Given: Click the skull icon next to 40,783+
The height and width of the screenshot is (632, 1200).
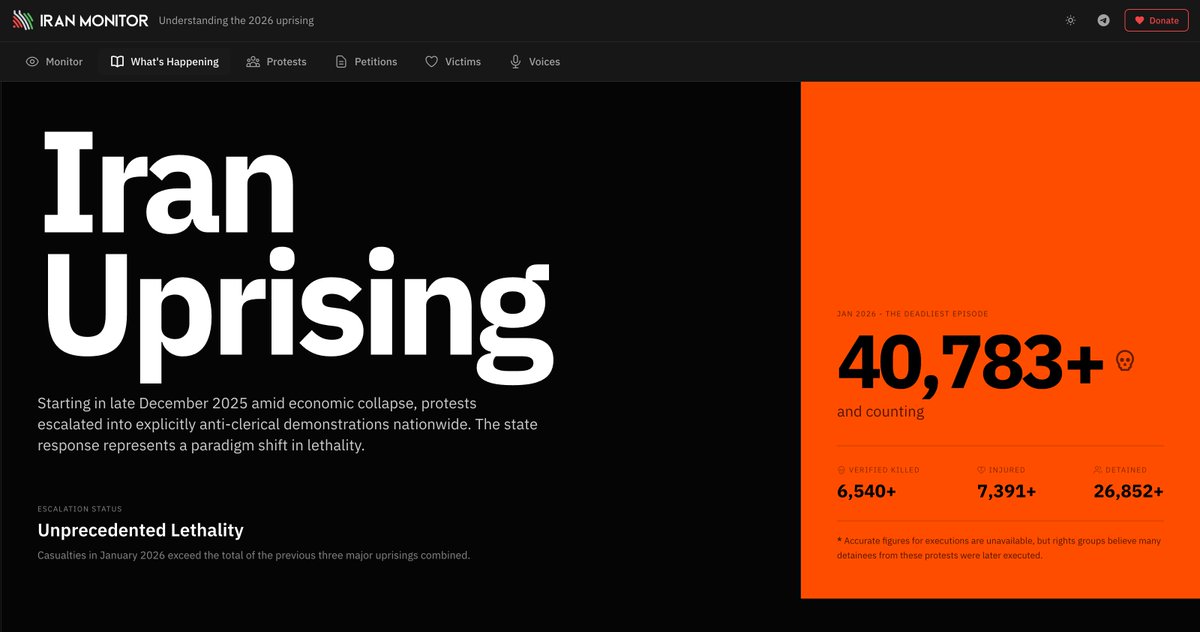Looking at the screenshot, I should pos(1125,360).
